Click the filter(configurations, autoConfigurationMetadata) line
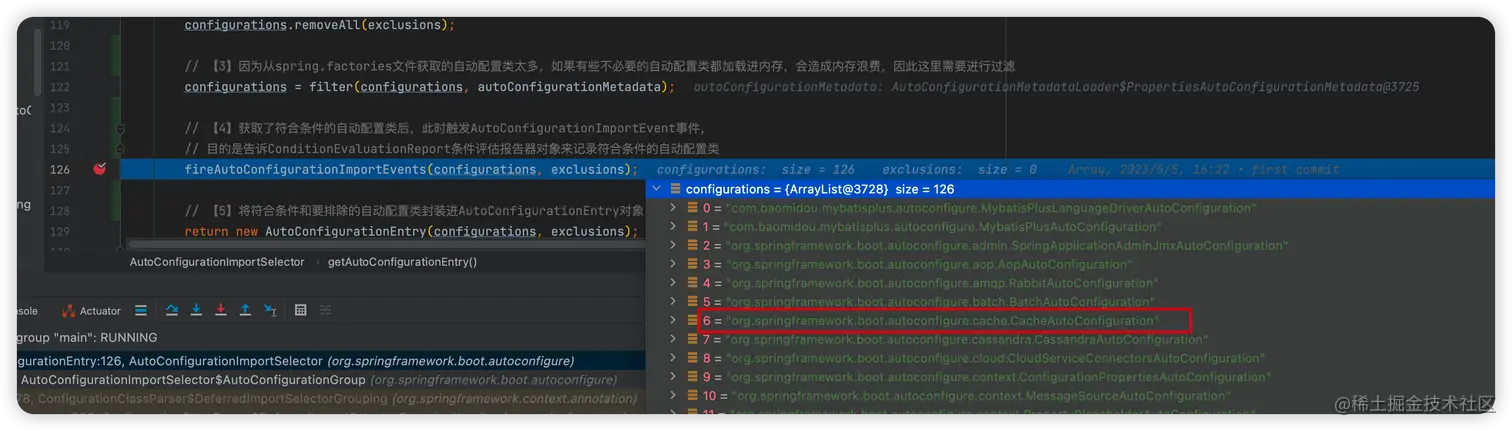 coord(429,87)
